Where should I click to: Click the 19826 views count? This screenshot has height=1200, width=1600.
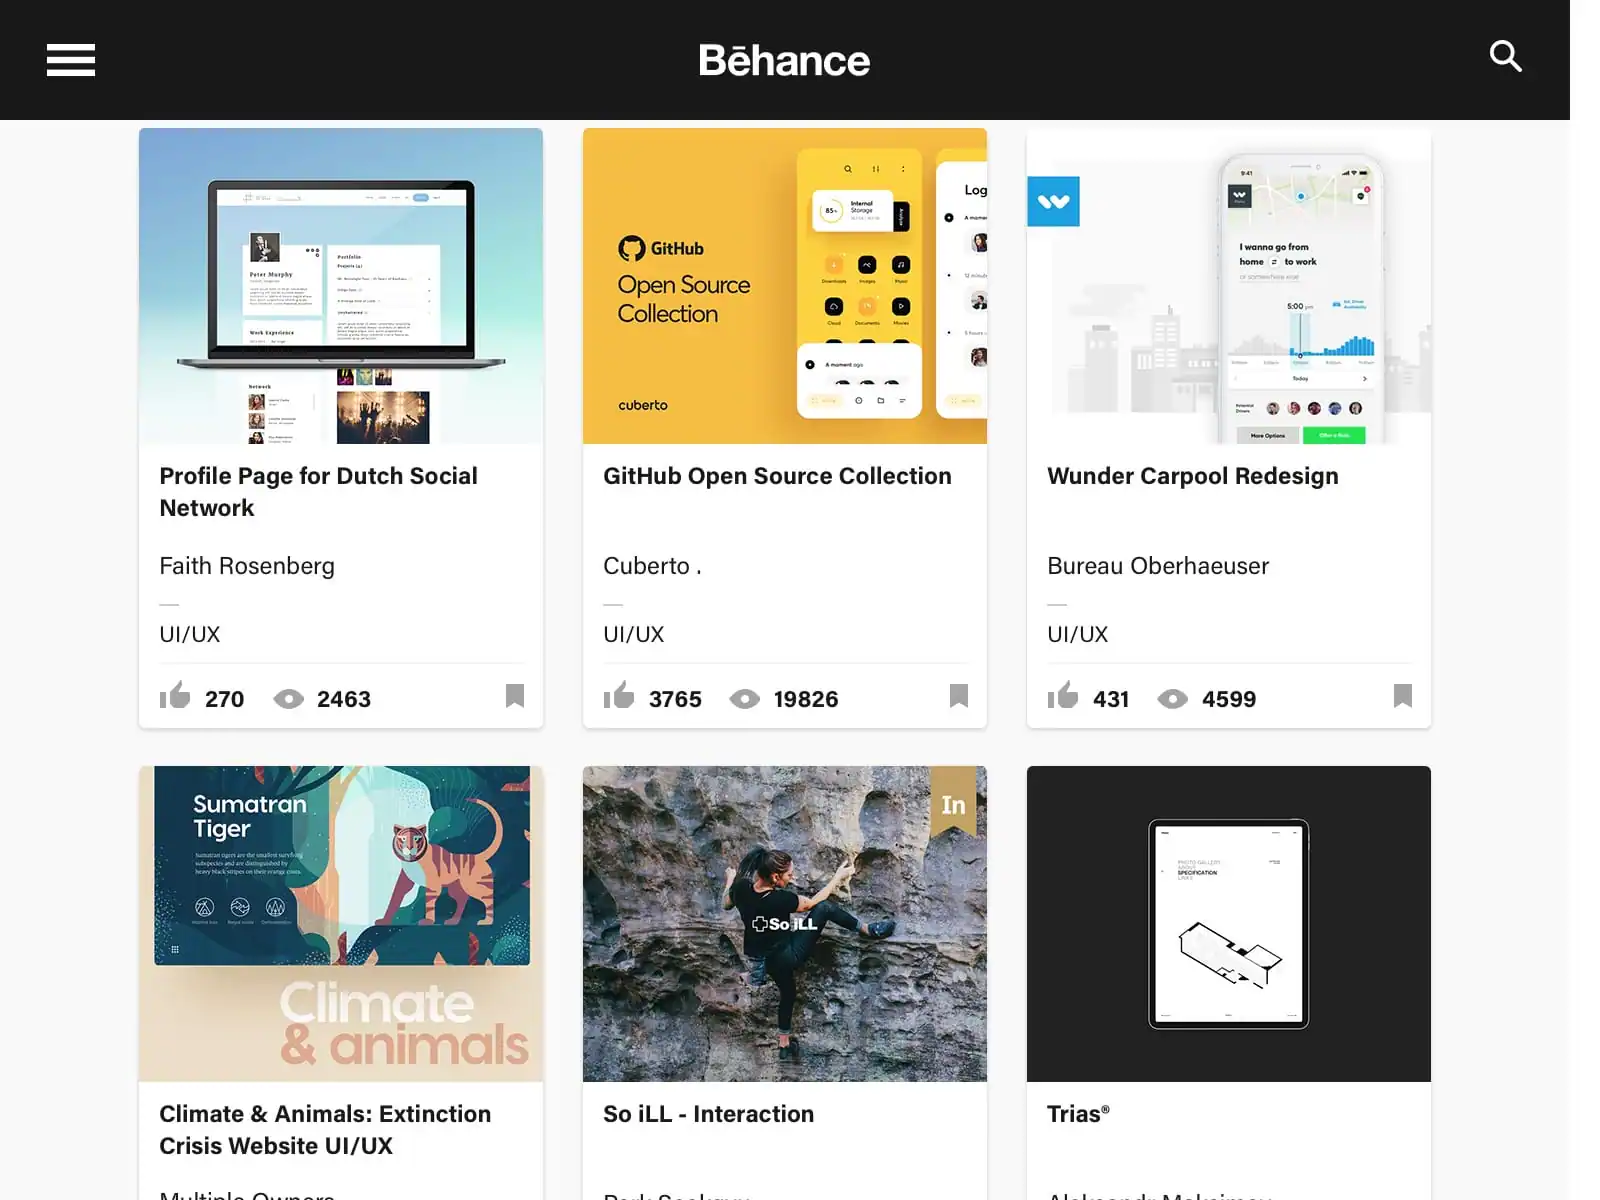806,699
